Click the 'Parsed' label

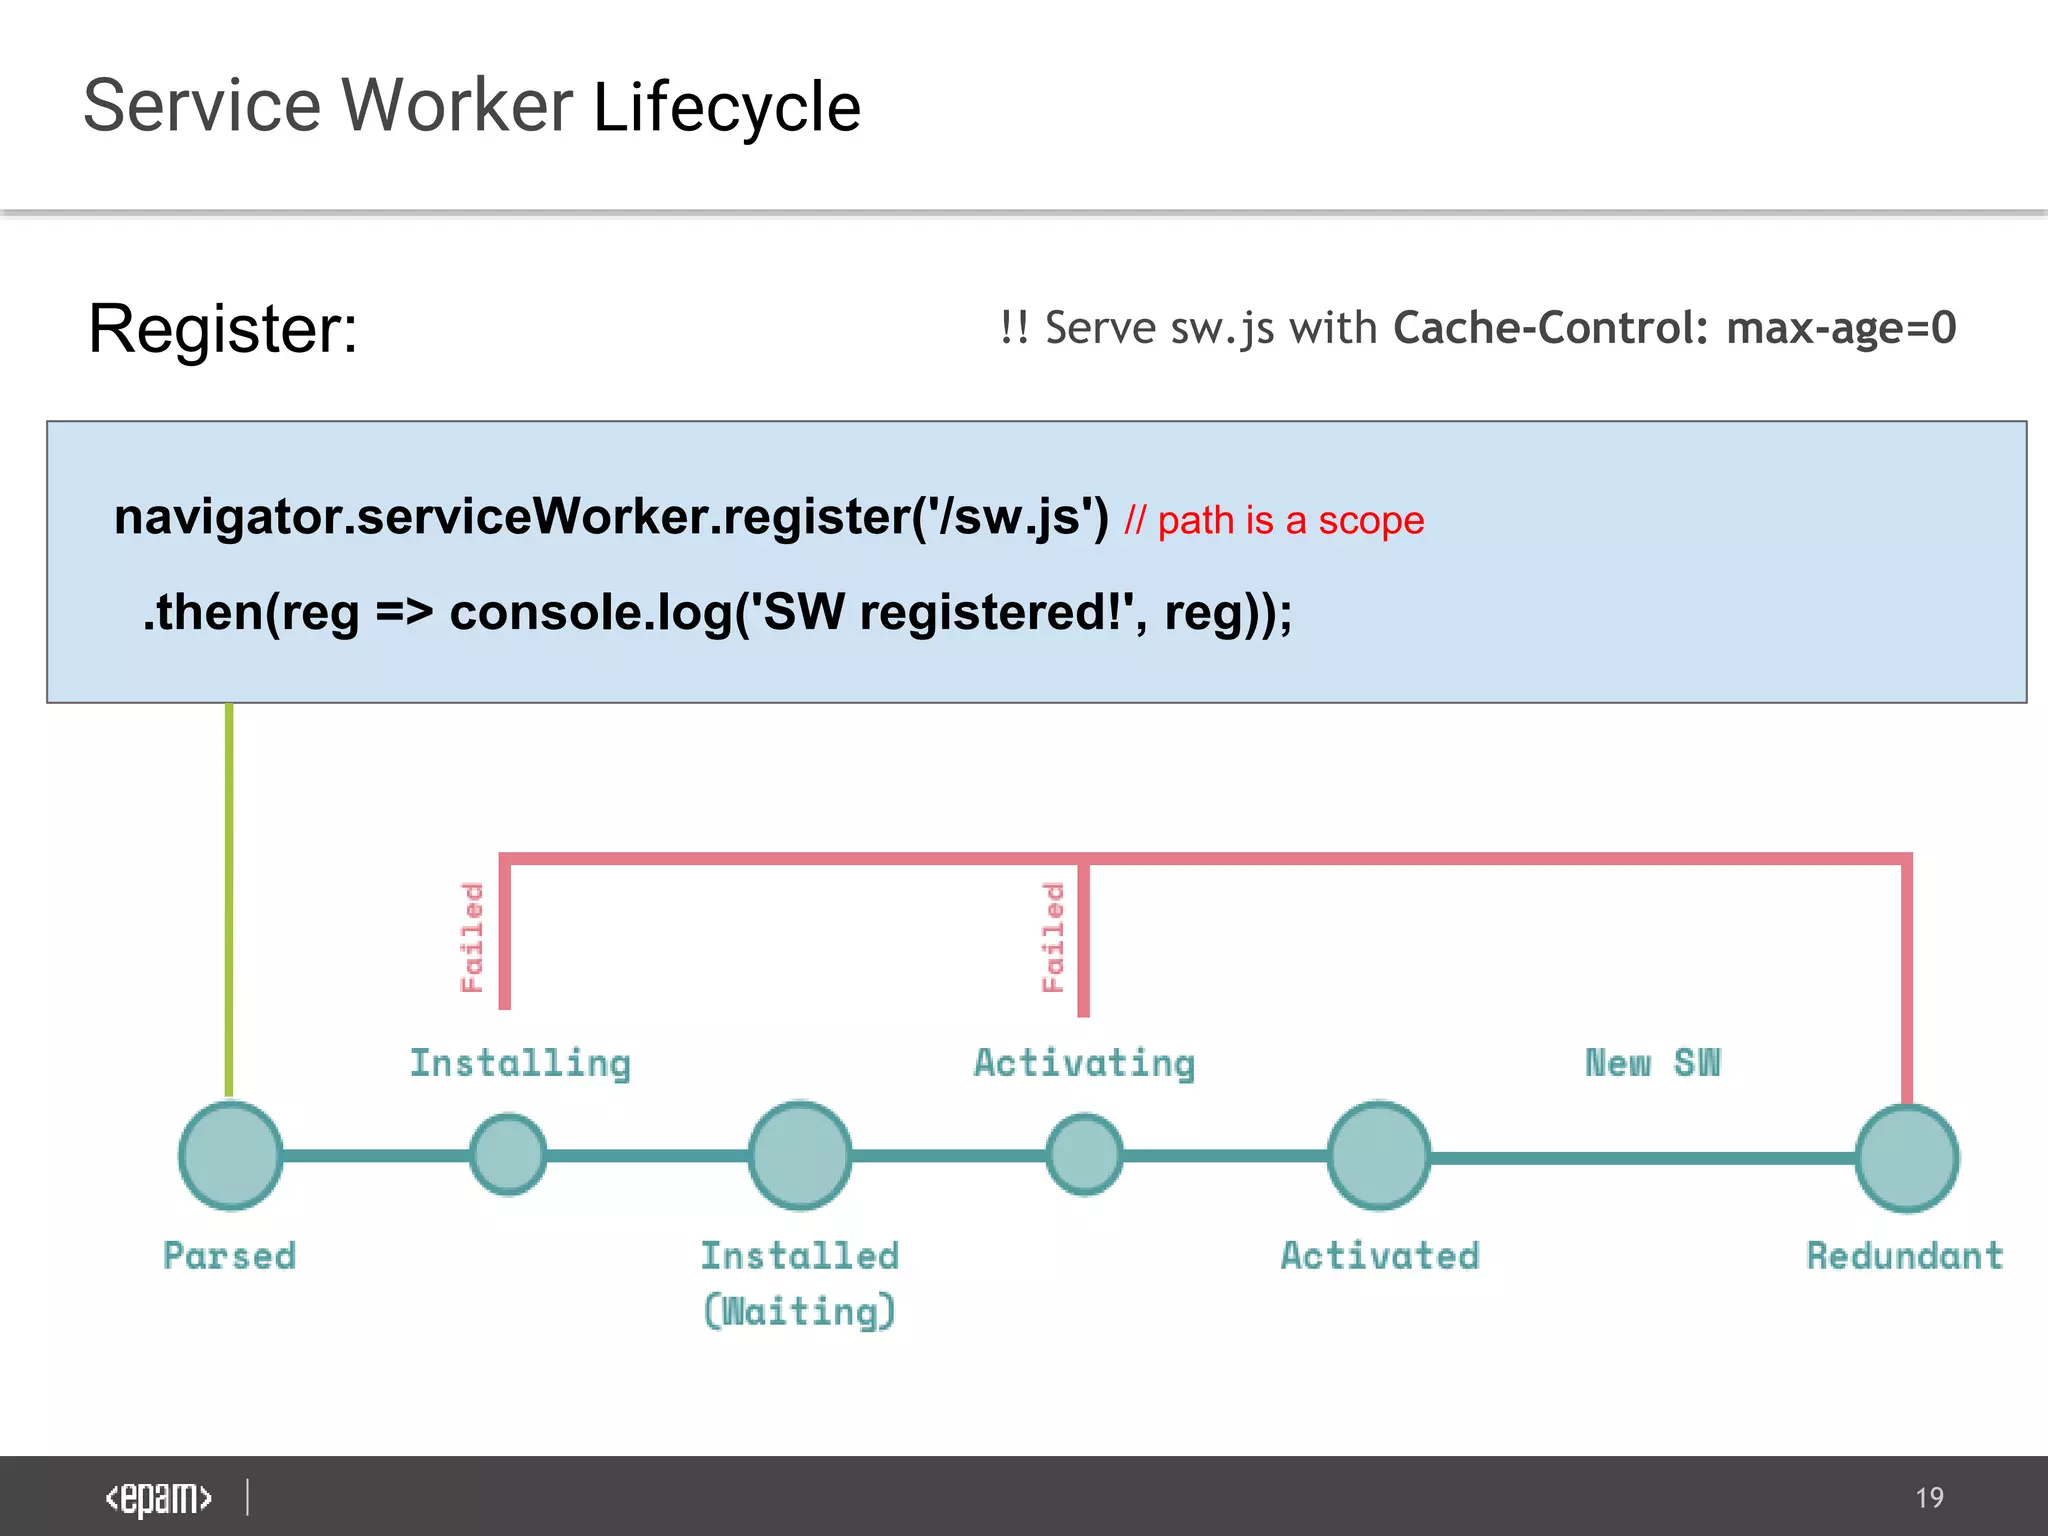click(x=230, y=1255)
